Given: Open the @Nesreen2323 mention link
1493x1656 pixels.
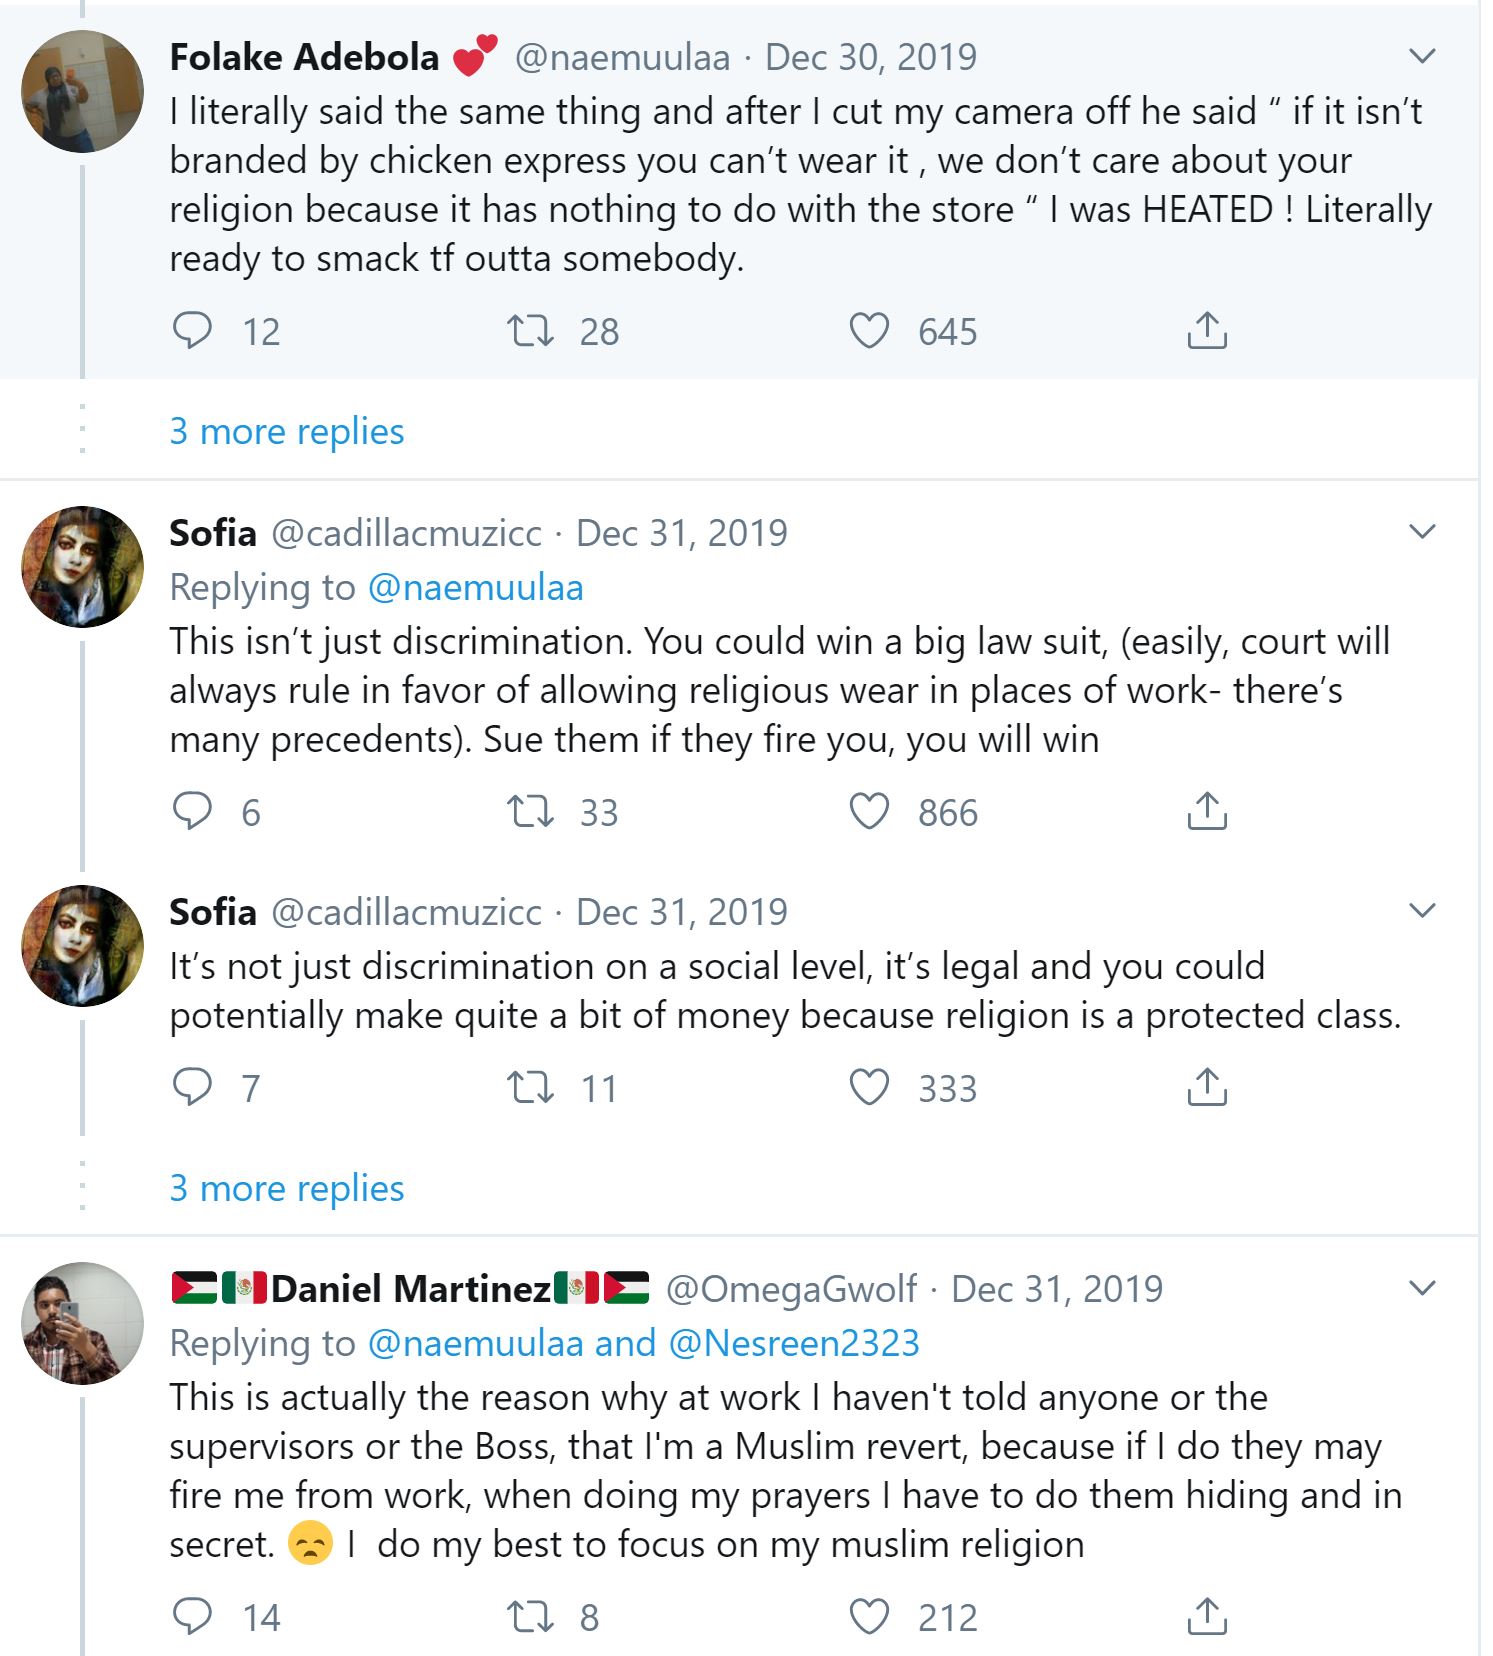Looking at the screenshot, I should [793, 1343].
